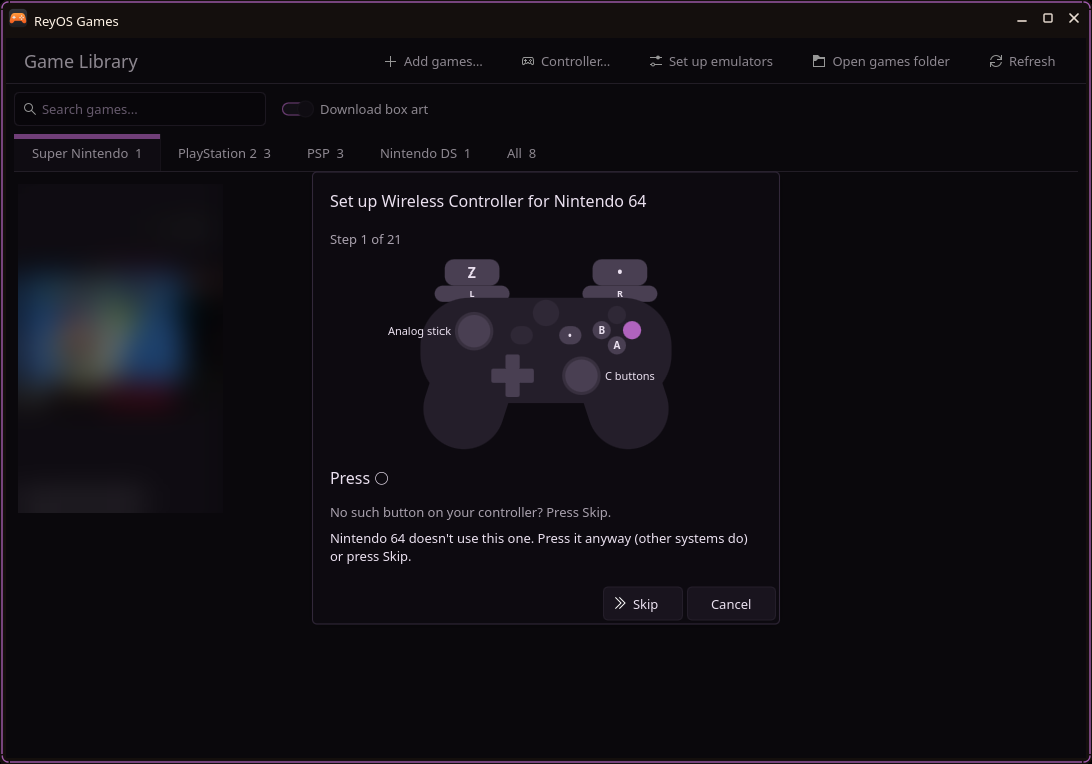Refresh the game library

pos(1022,61)
